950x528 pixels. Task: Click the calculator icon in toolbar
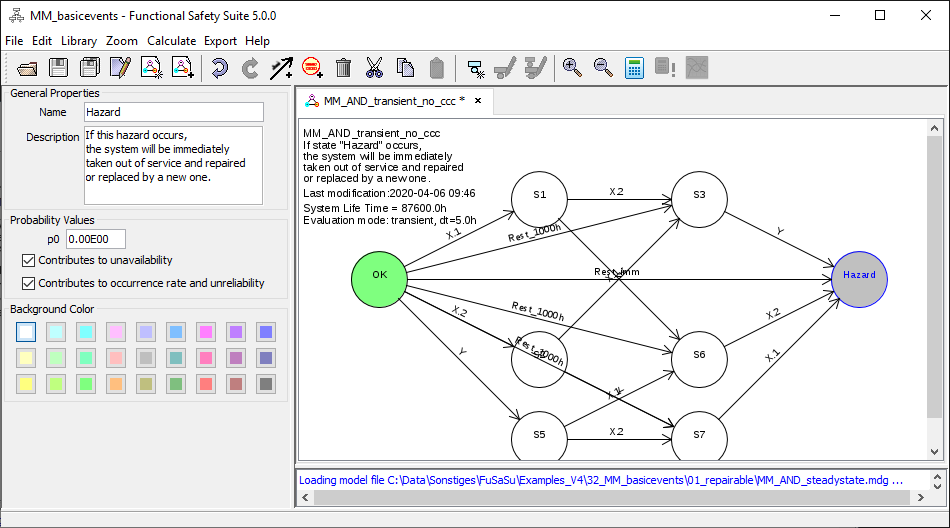pyautogui.click(x=634, y=68)
